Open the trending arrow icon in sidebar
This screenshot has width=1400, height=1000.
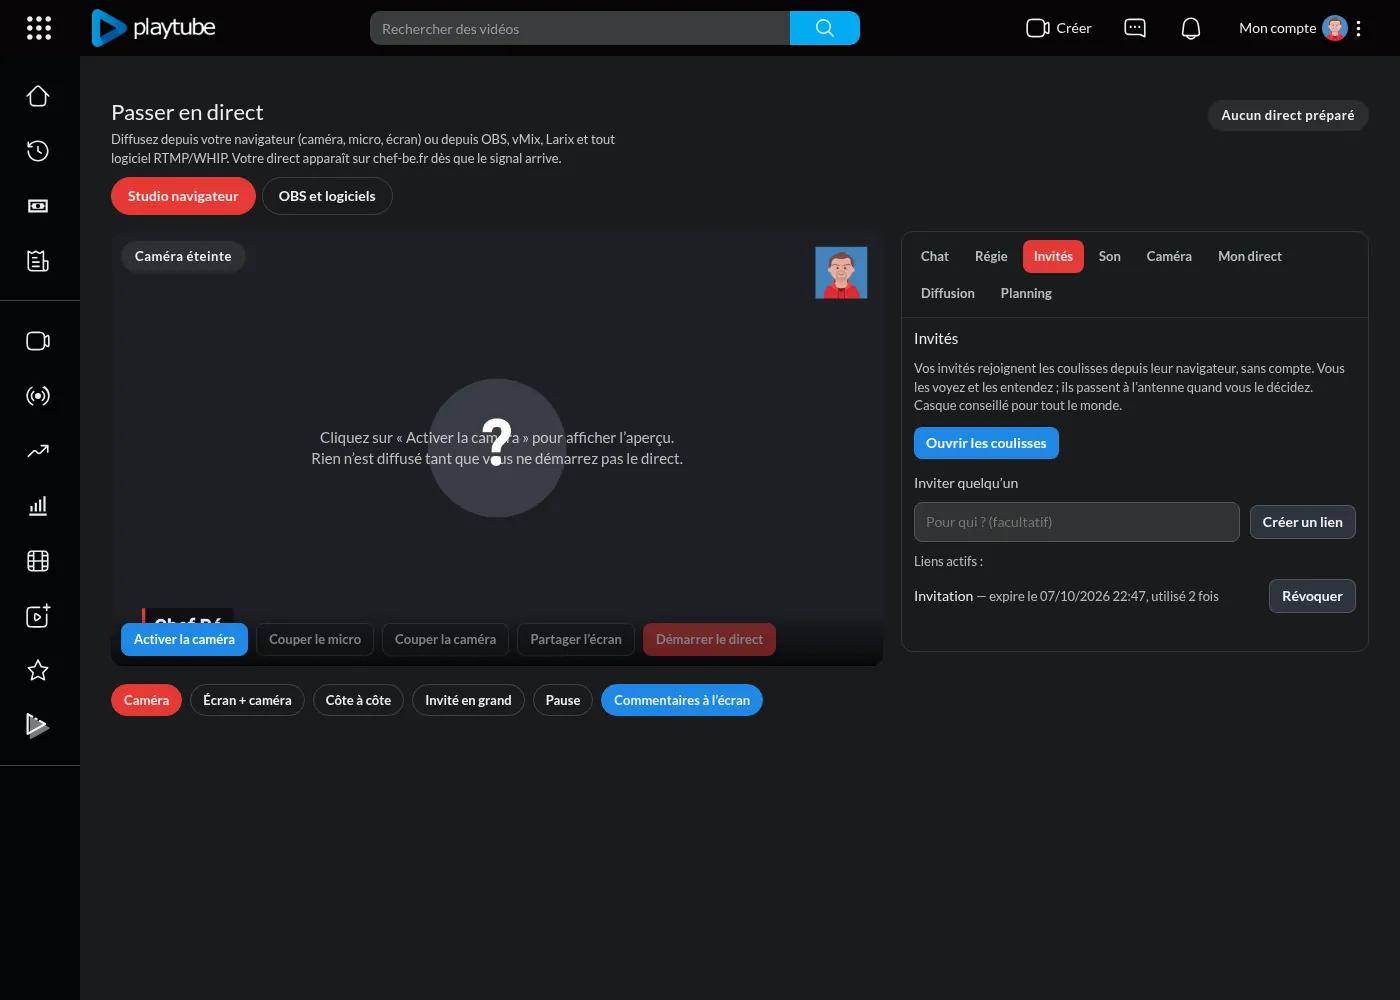click(x=38, y=451)
